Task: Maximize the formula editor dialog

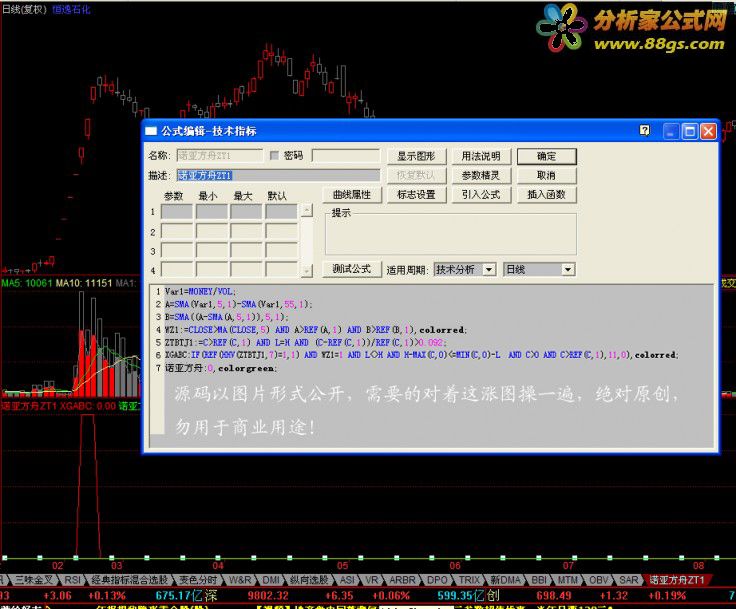Action: [690, 131]
